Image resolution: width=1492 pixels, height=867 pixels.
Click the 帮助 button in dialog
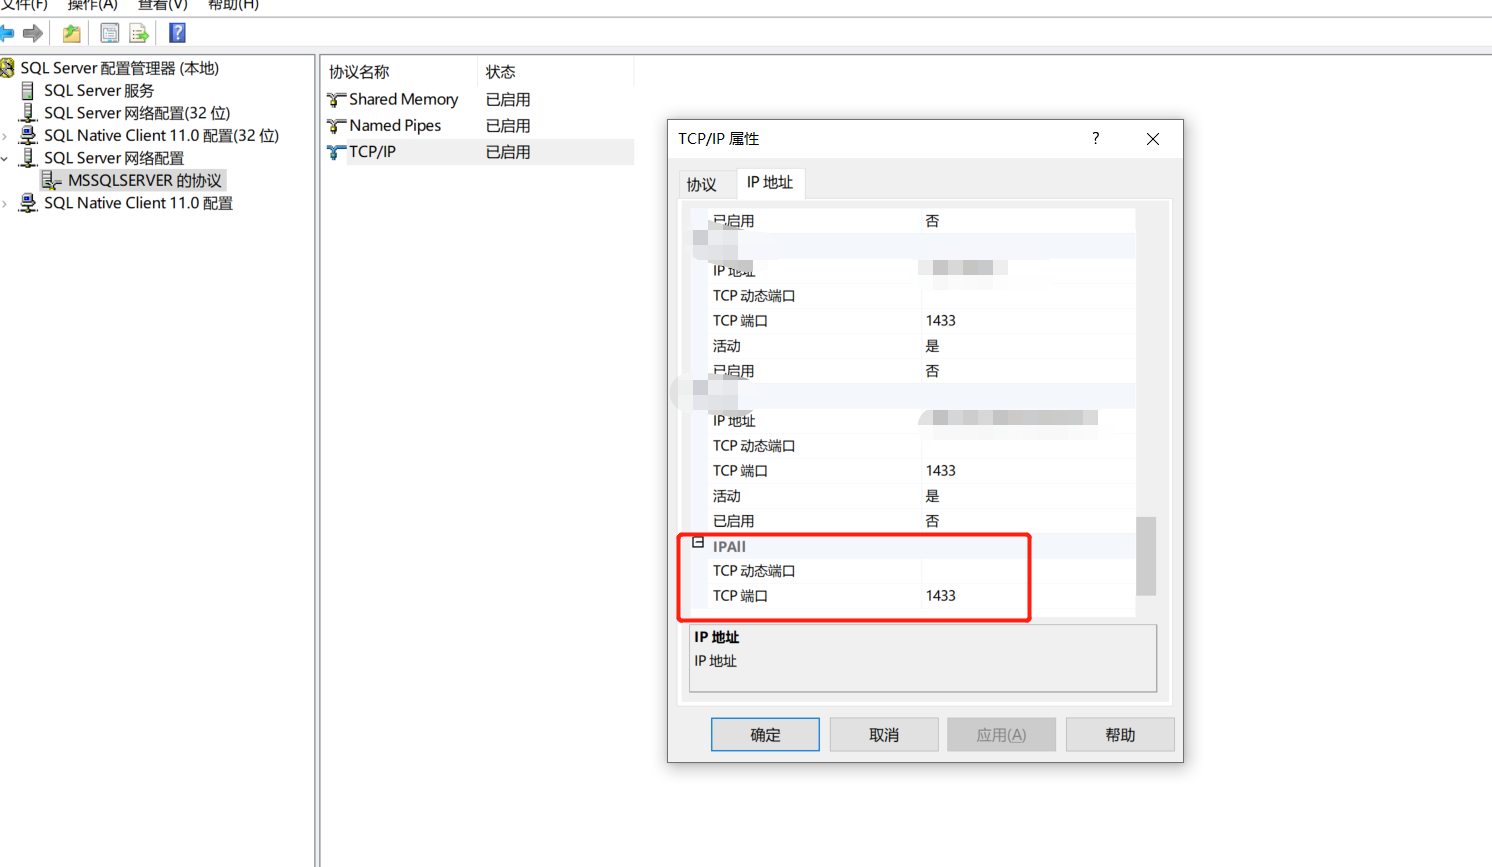[x=1119, y=734]
